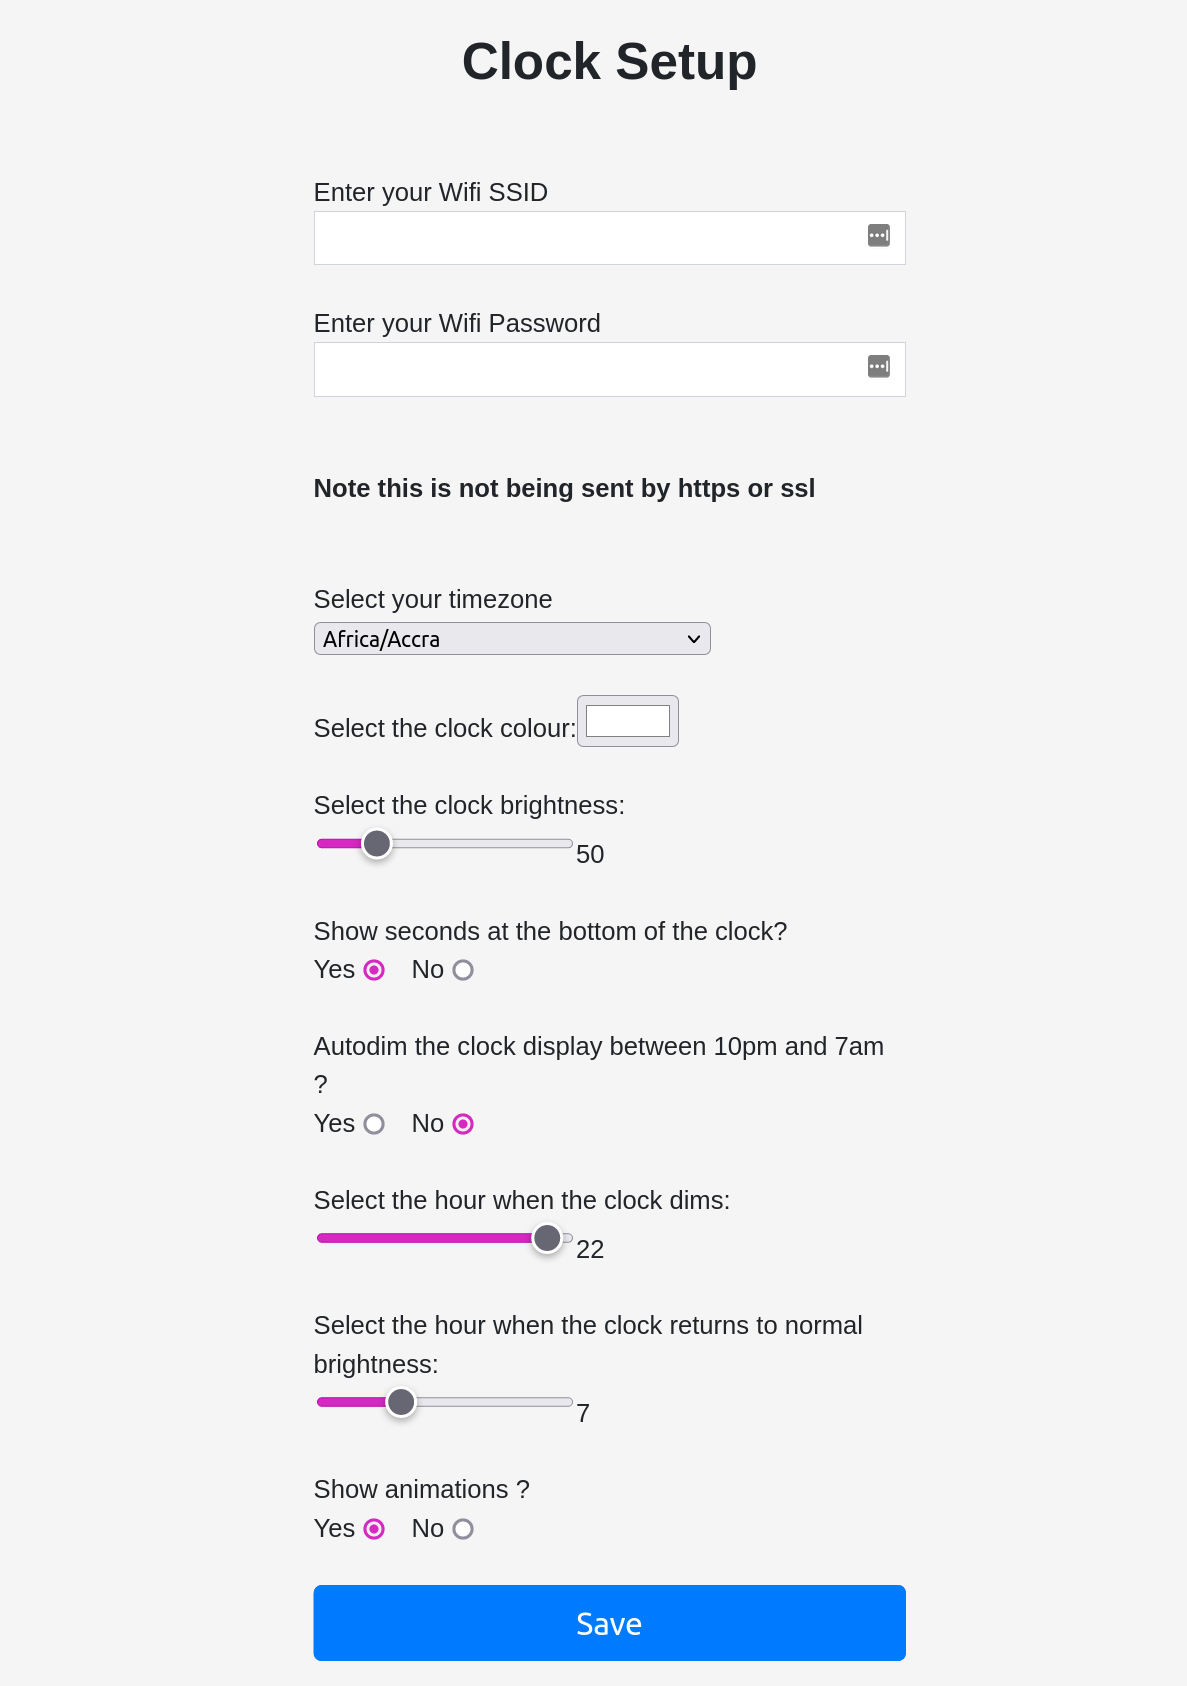Click the "Select your timezone" label
Image resolution: width=1187 pixels, height=1686 pixels.
click(x=433, y=599)
